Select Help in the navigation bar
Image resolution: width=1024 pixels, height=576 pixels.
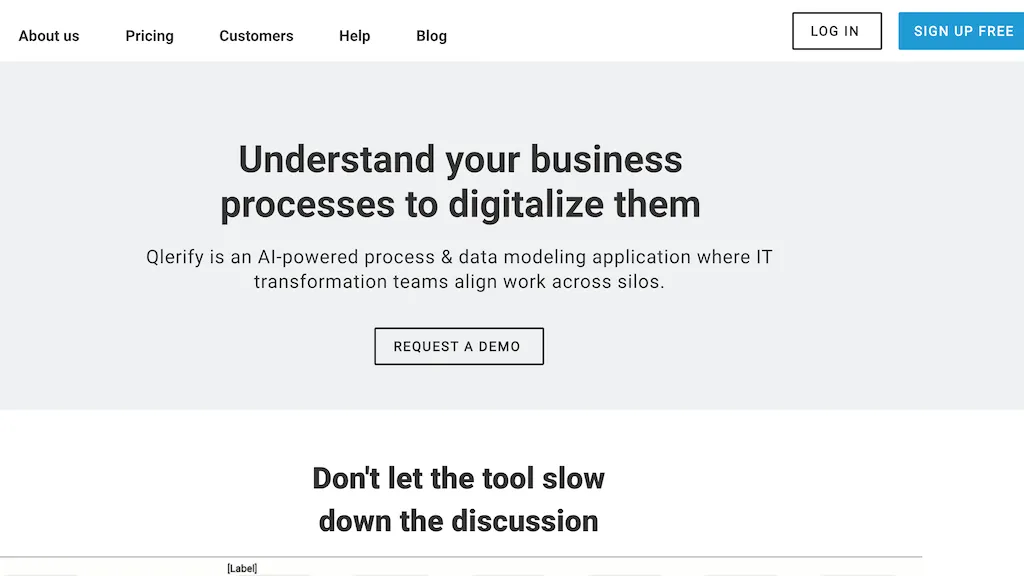(354, 36)
